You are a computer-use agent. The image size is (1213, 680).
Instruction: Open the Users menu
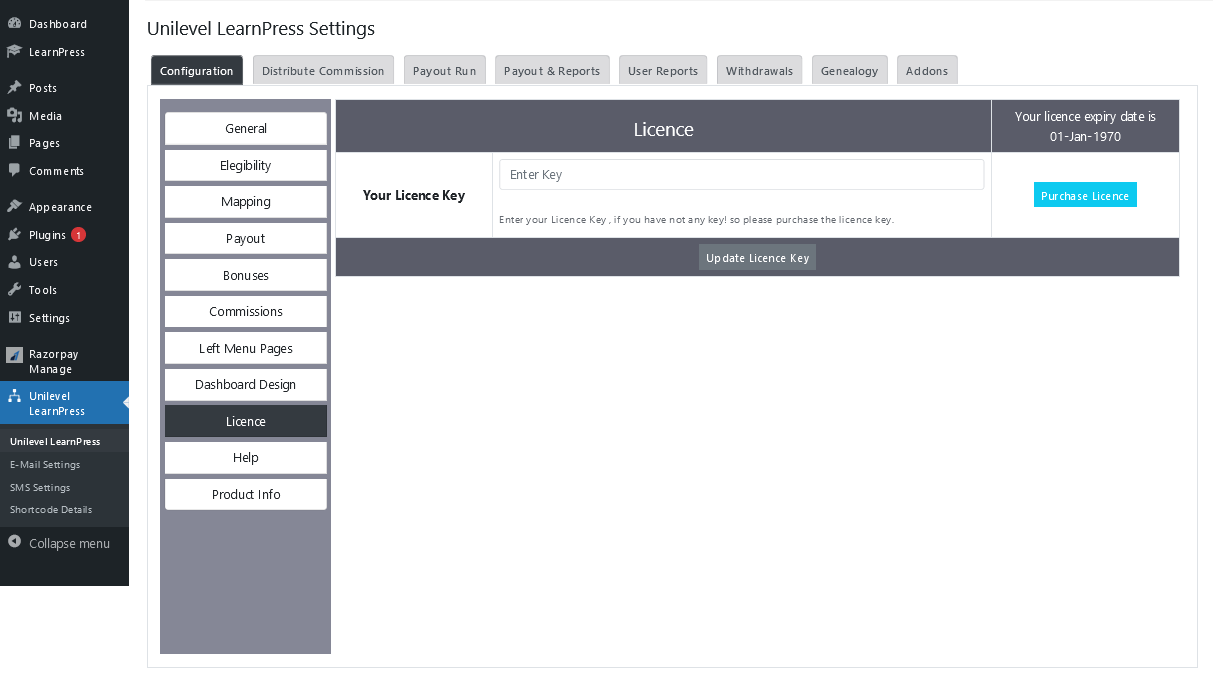41,262
